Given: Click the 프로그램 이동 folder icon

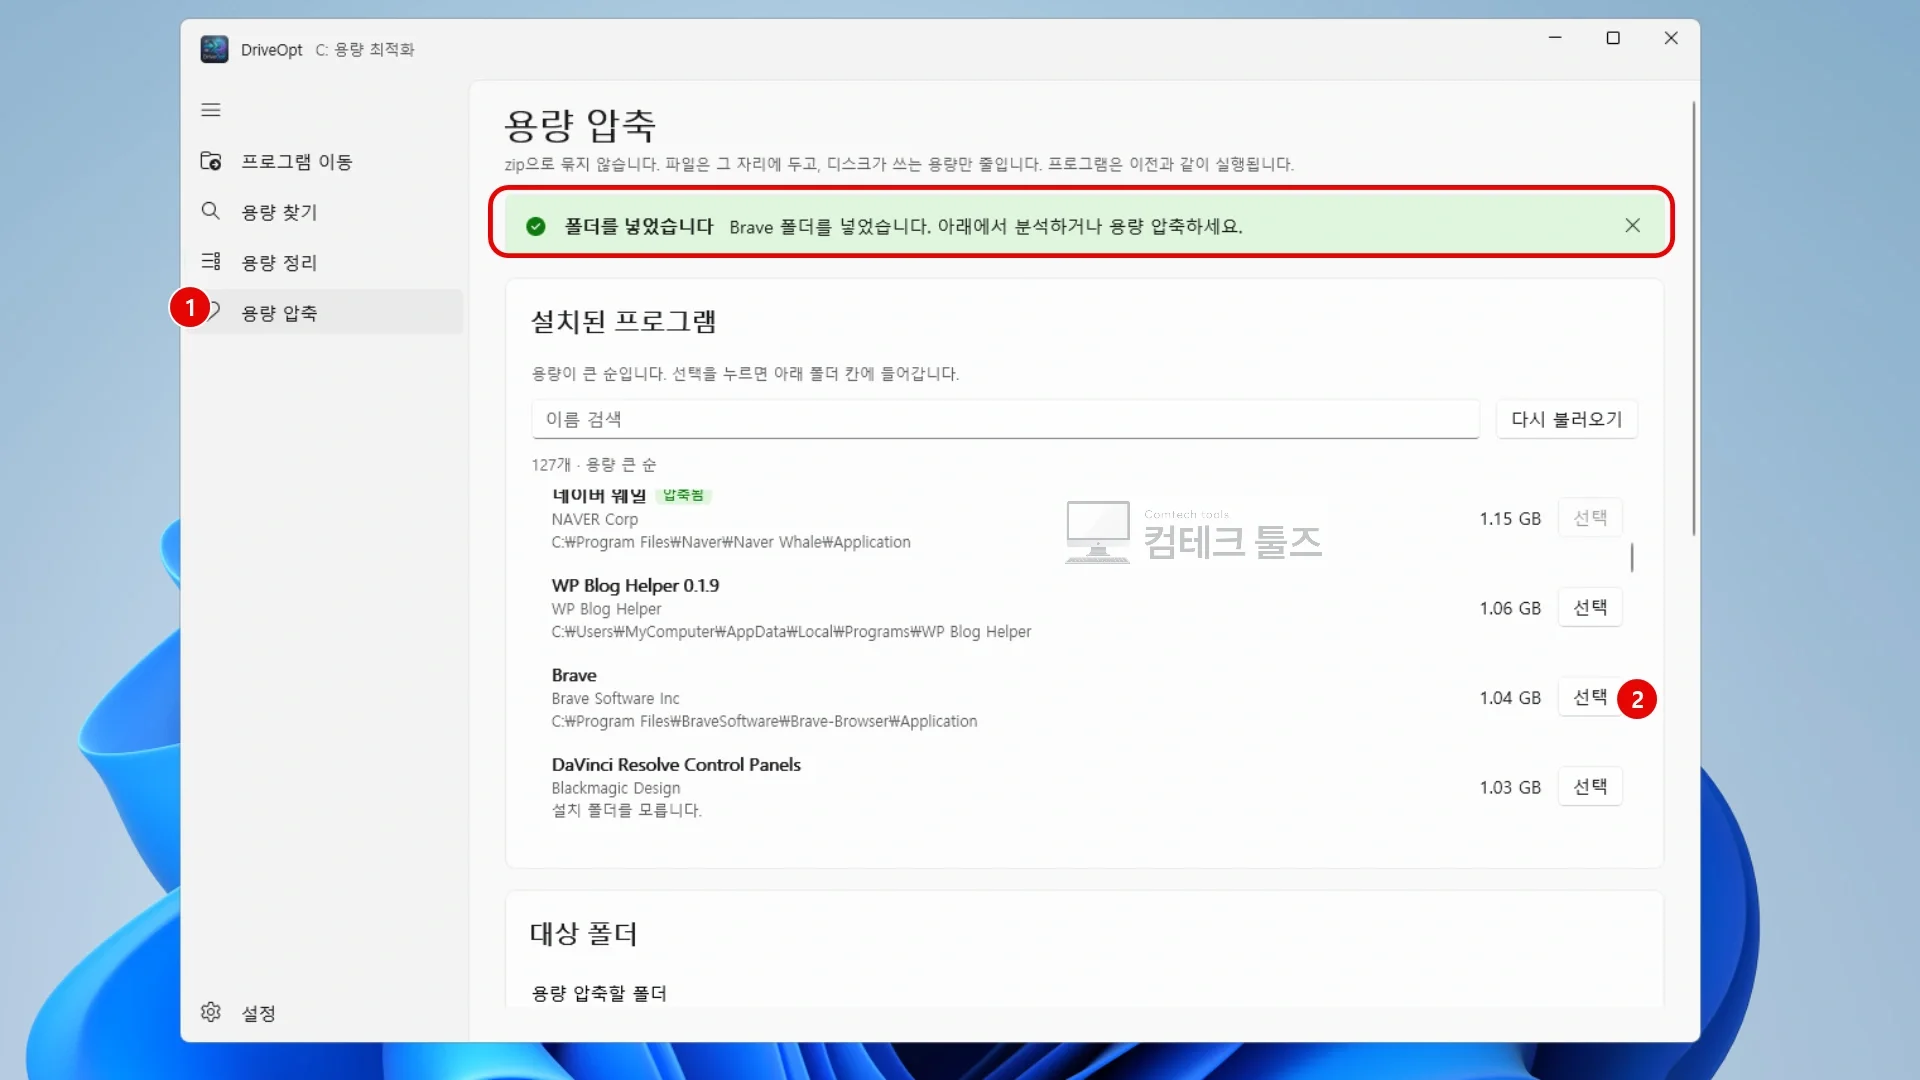Looking at the screenshot, I should (211, 161).
